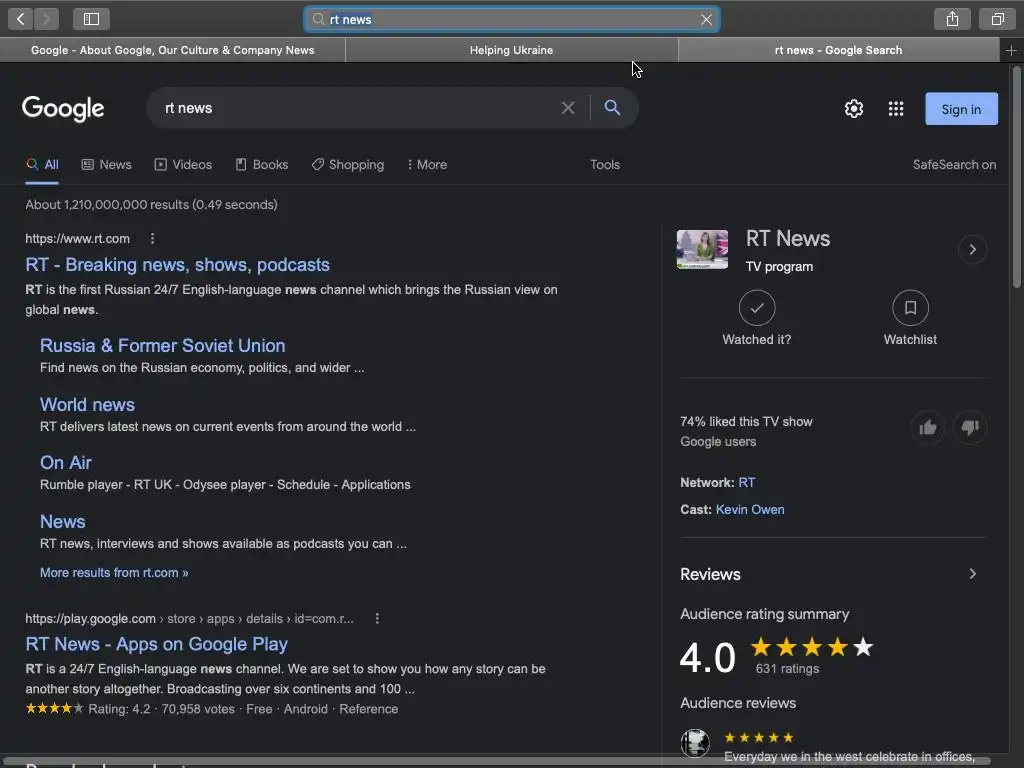The image size is (1024, 768).
Task: Expand the Reviews section arrow
Action: (x=972, y=574)
